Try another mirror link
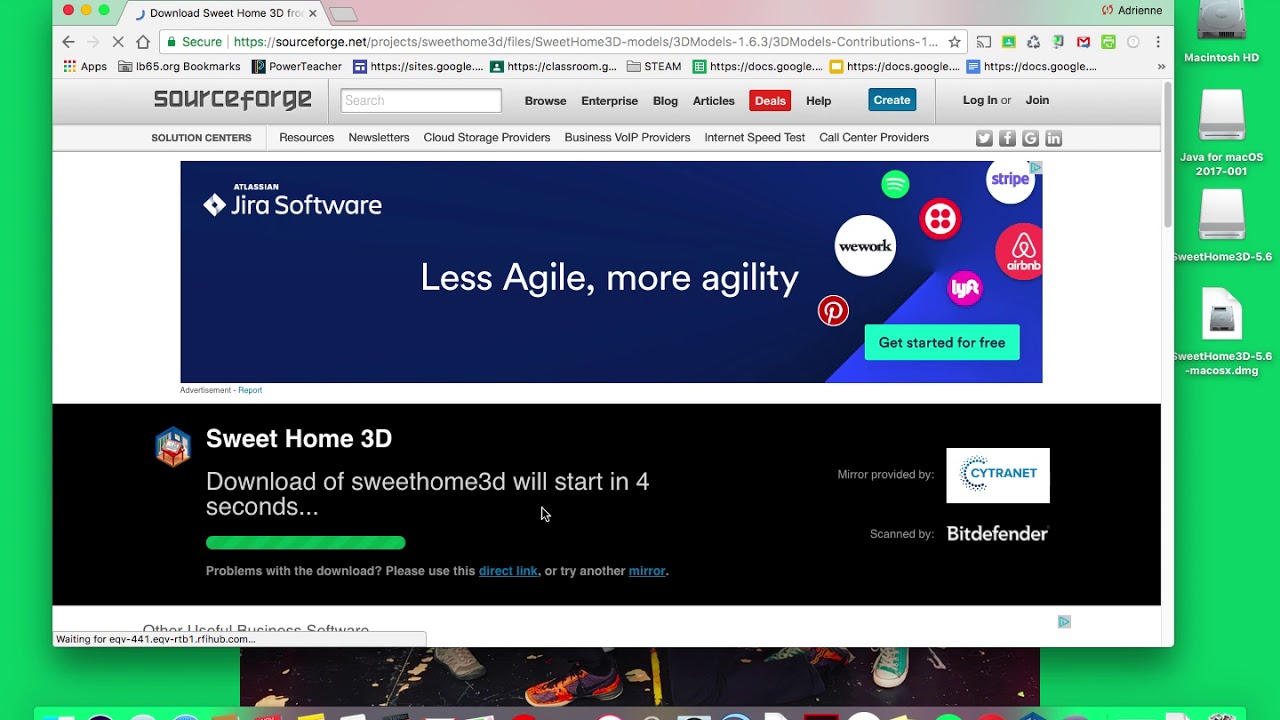 click(647, 571)
